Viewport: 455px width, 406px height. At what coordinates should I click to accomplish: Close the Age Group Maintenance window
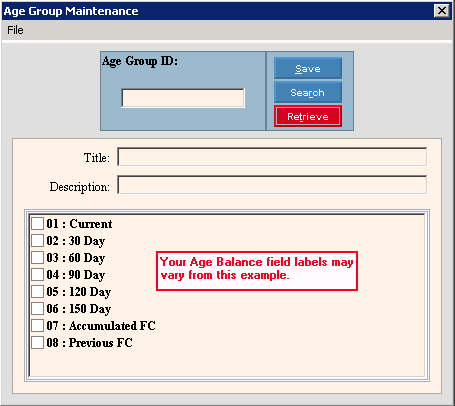point(442,11)
